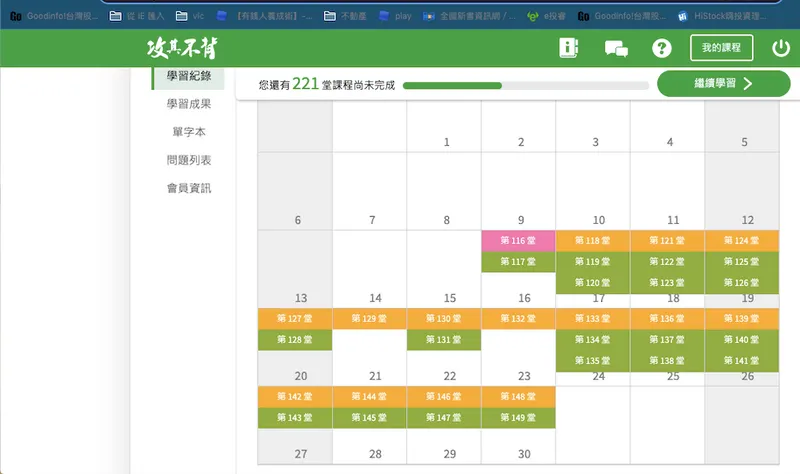Open lesson 第 129 堂
Viewport: 800px width, 474px height.
(x=369, y=319)
